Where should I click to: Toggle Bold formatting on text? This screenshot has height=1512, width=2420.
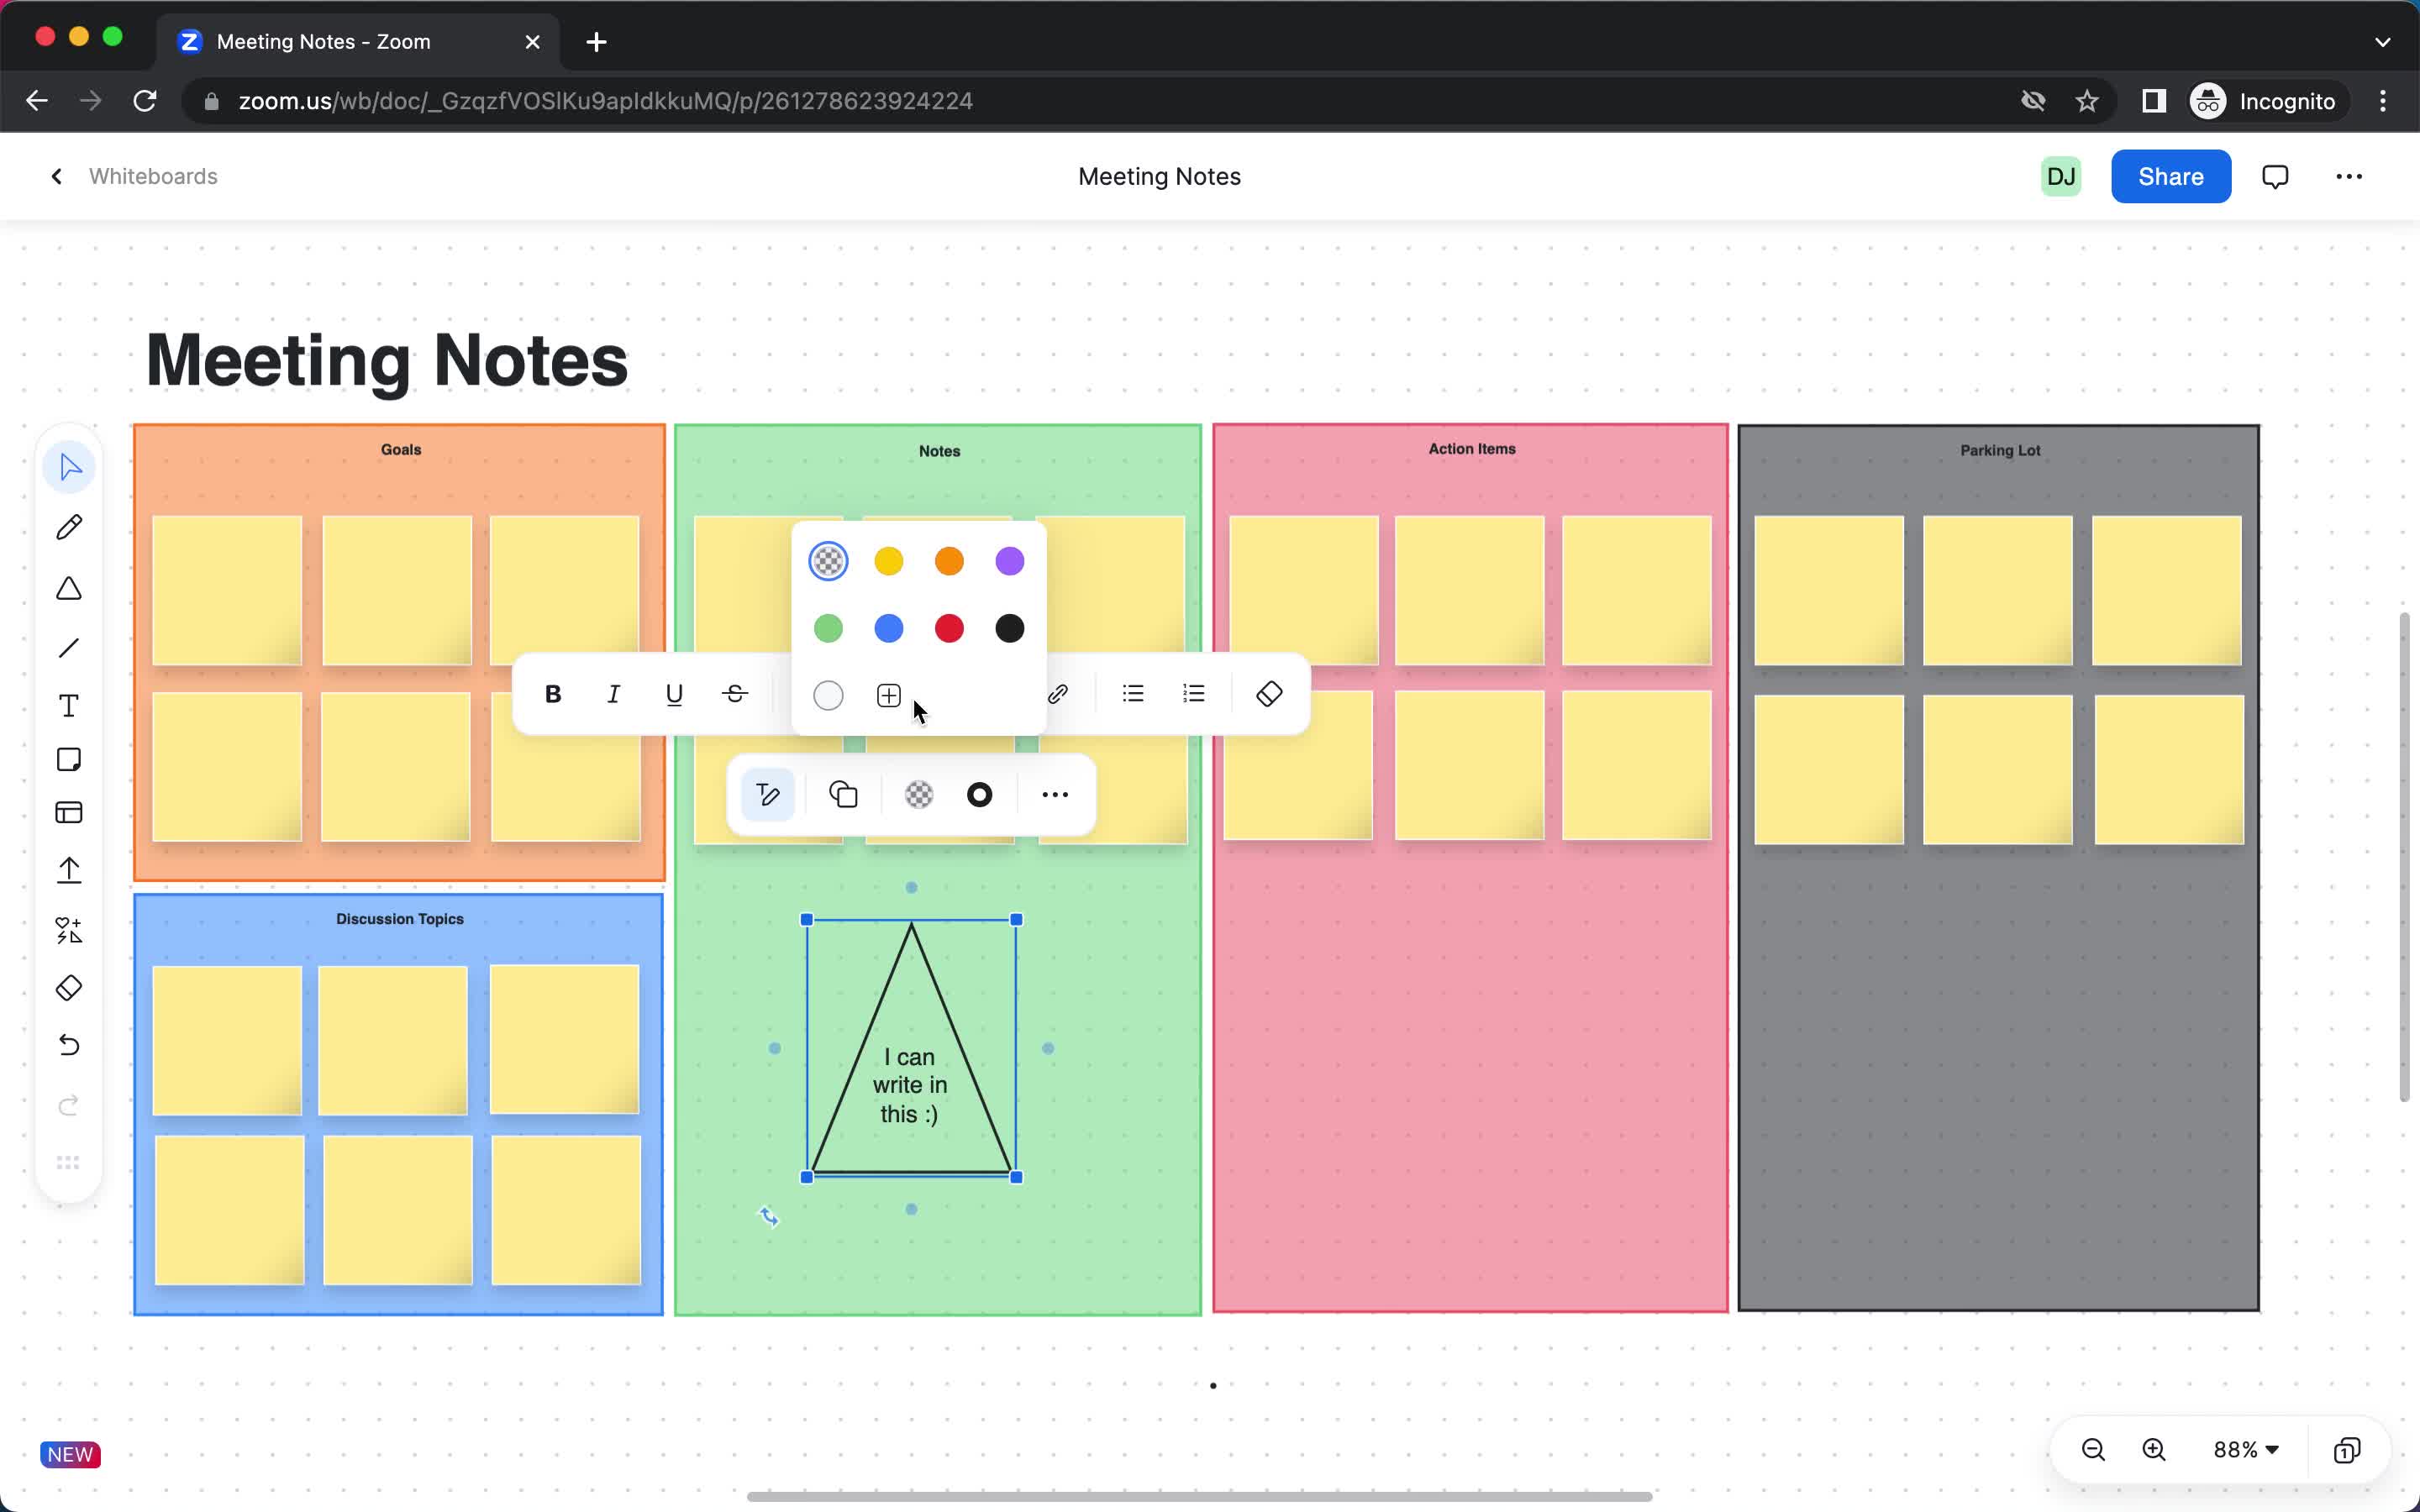tap(554, 693)
